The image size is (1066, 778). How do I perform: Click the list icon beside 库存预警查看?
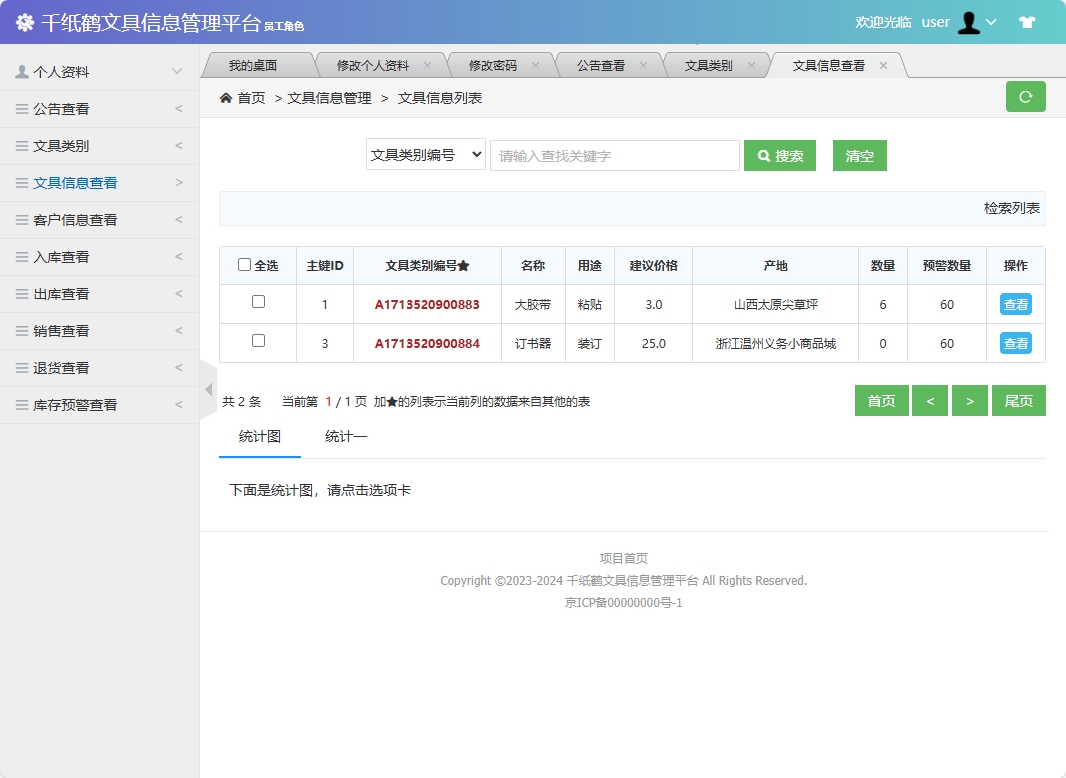point(22,405)
